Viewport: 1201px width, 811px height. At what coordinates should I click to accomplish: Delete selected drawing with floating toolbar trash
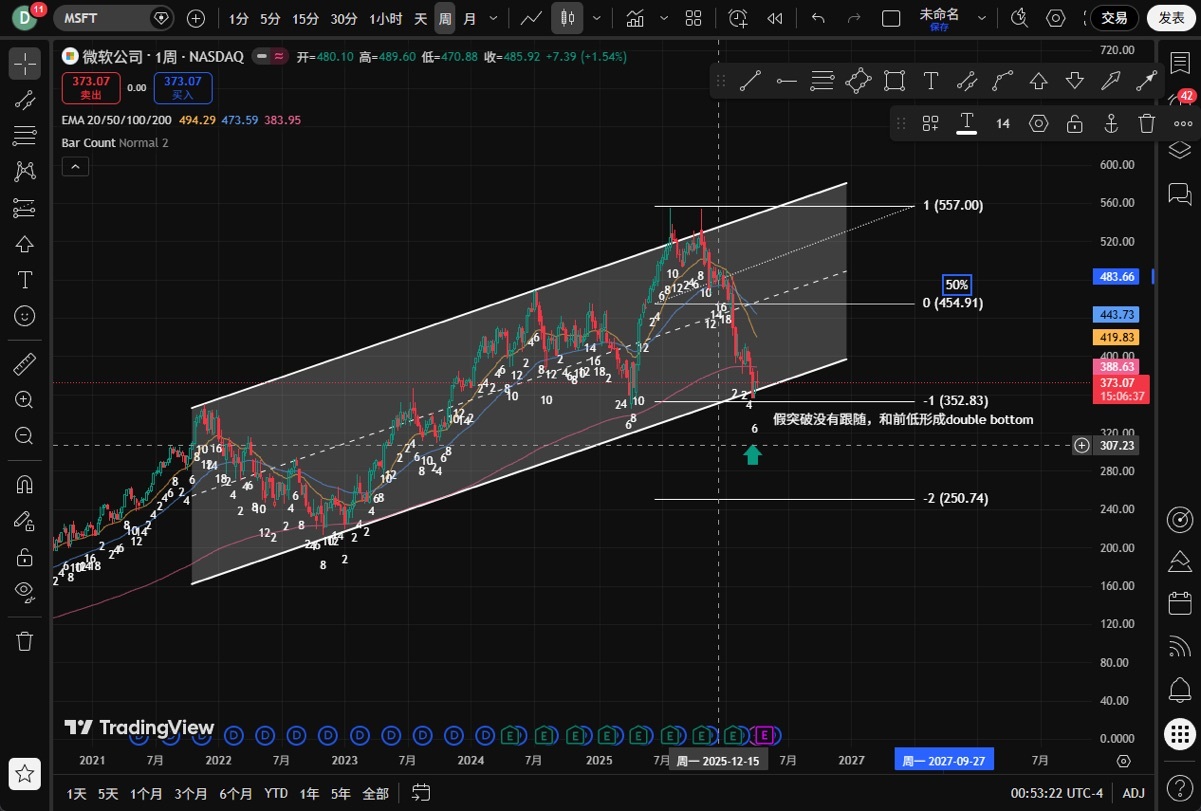pos(1147,123)
